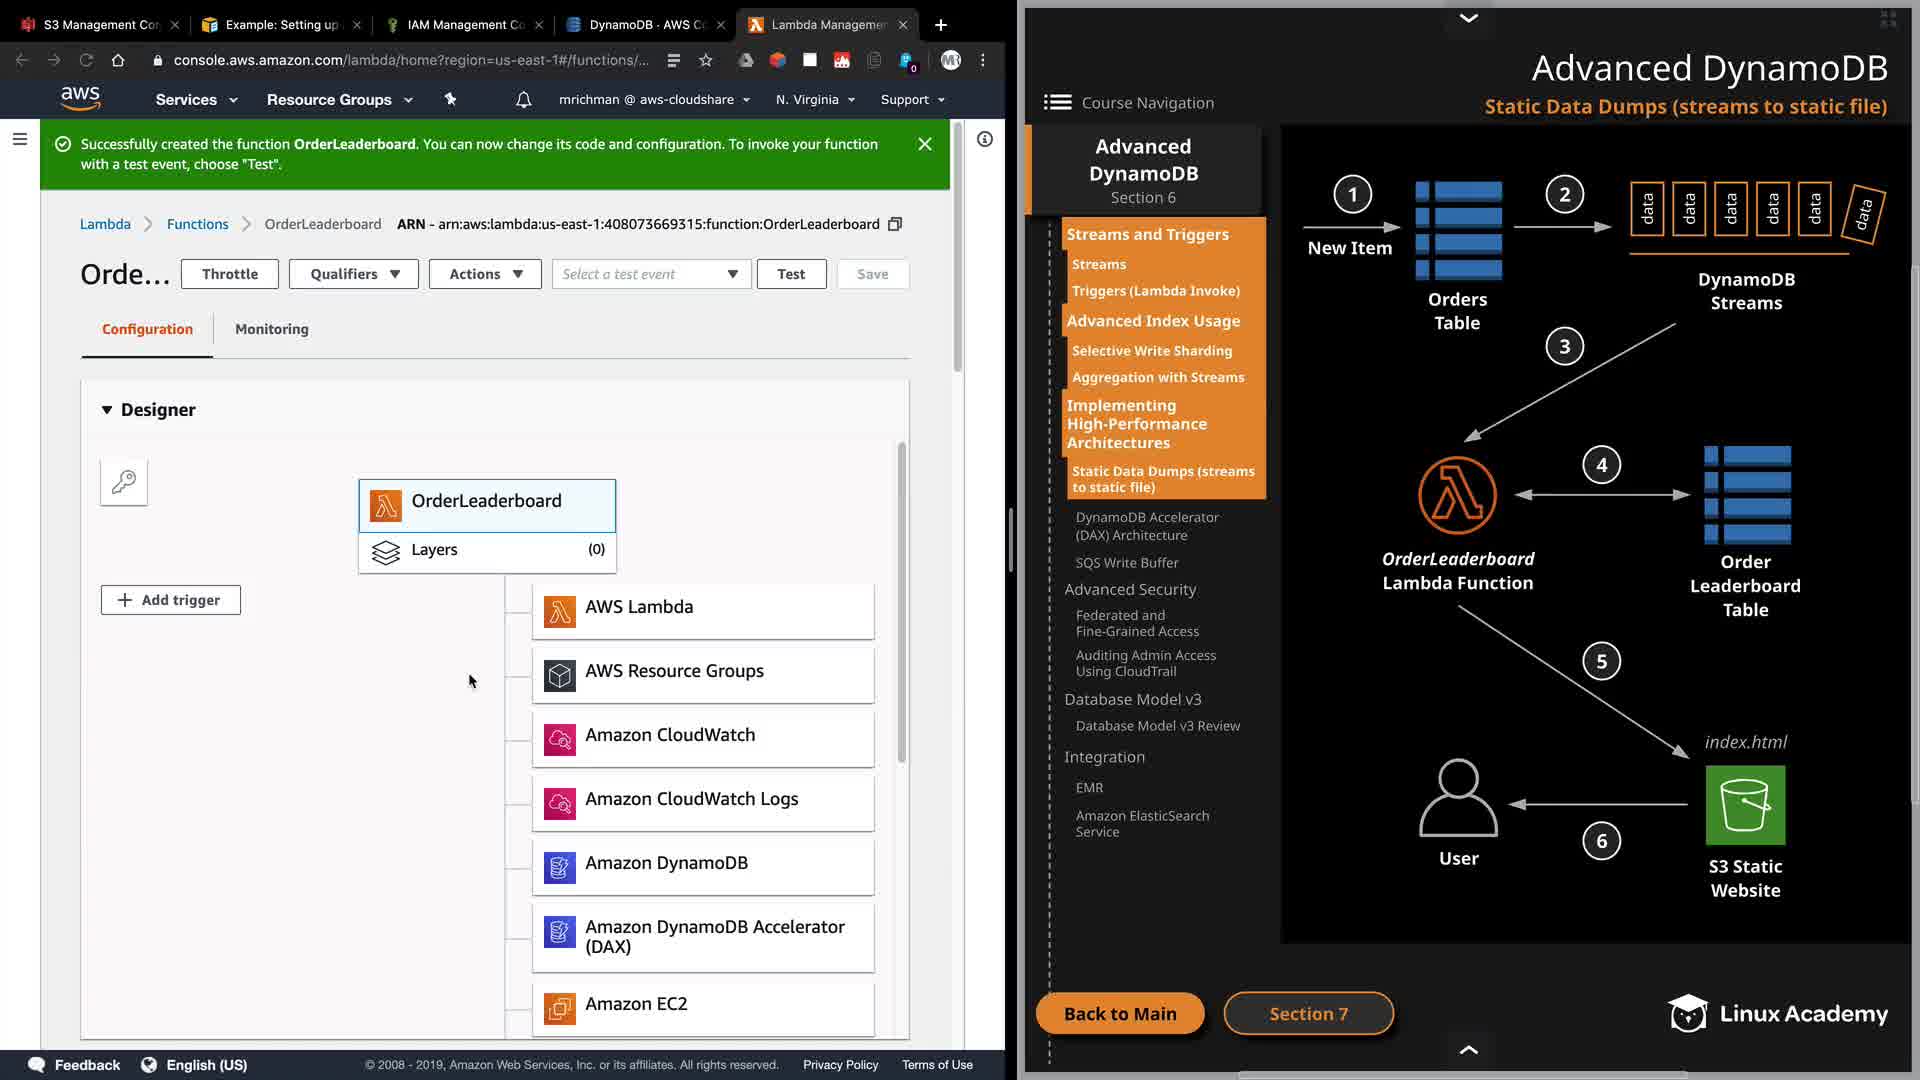This screenshot has height=1080, width=1920.
Task: Open the permissions key icon in Designer
Action: (124, 482)
